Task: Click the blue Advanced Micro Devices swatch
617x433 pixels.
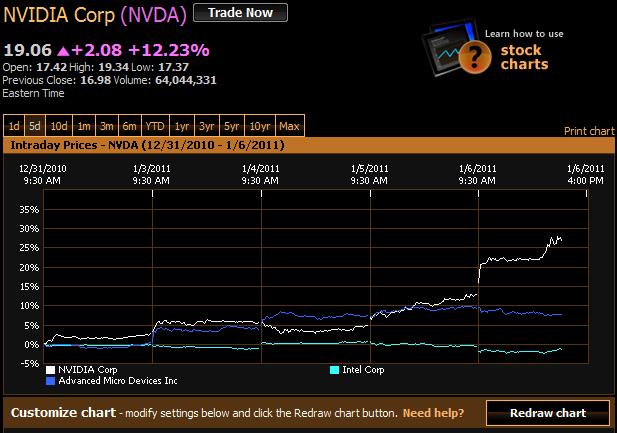Action: pyautogui.click(x=50, y=381)
